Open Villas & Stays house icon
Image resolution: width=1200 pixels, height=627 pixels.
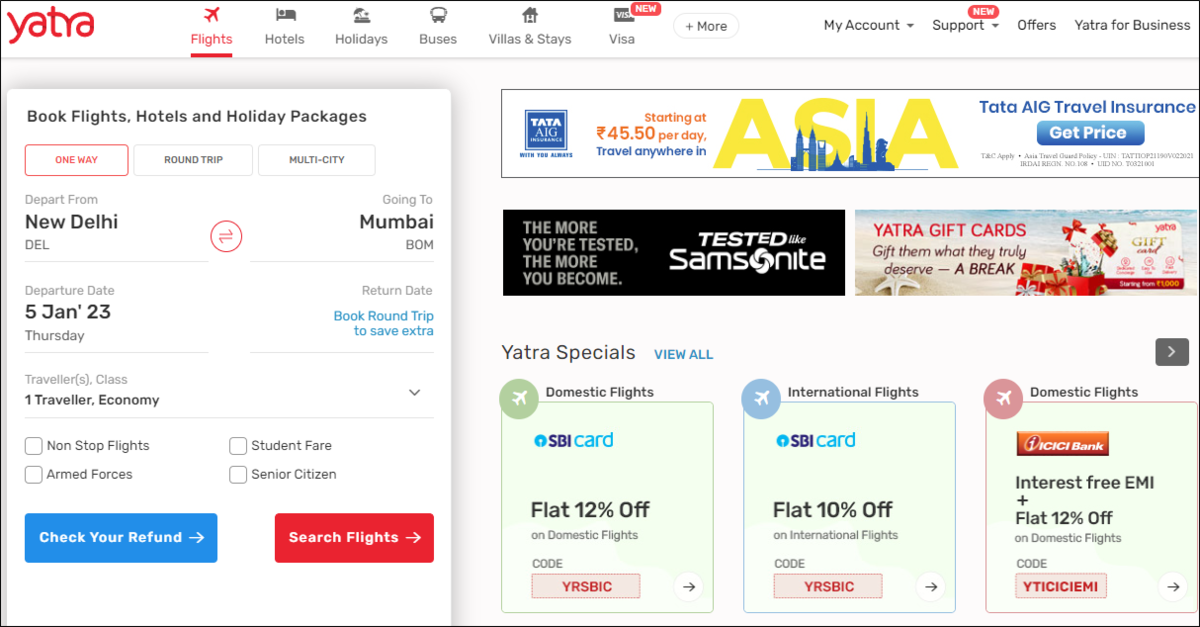[530, 15]
